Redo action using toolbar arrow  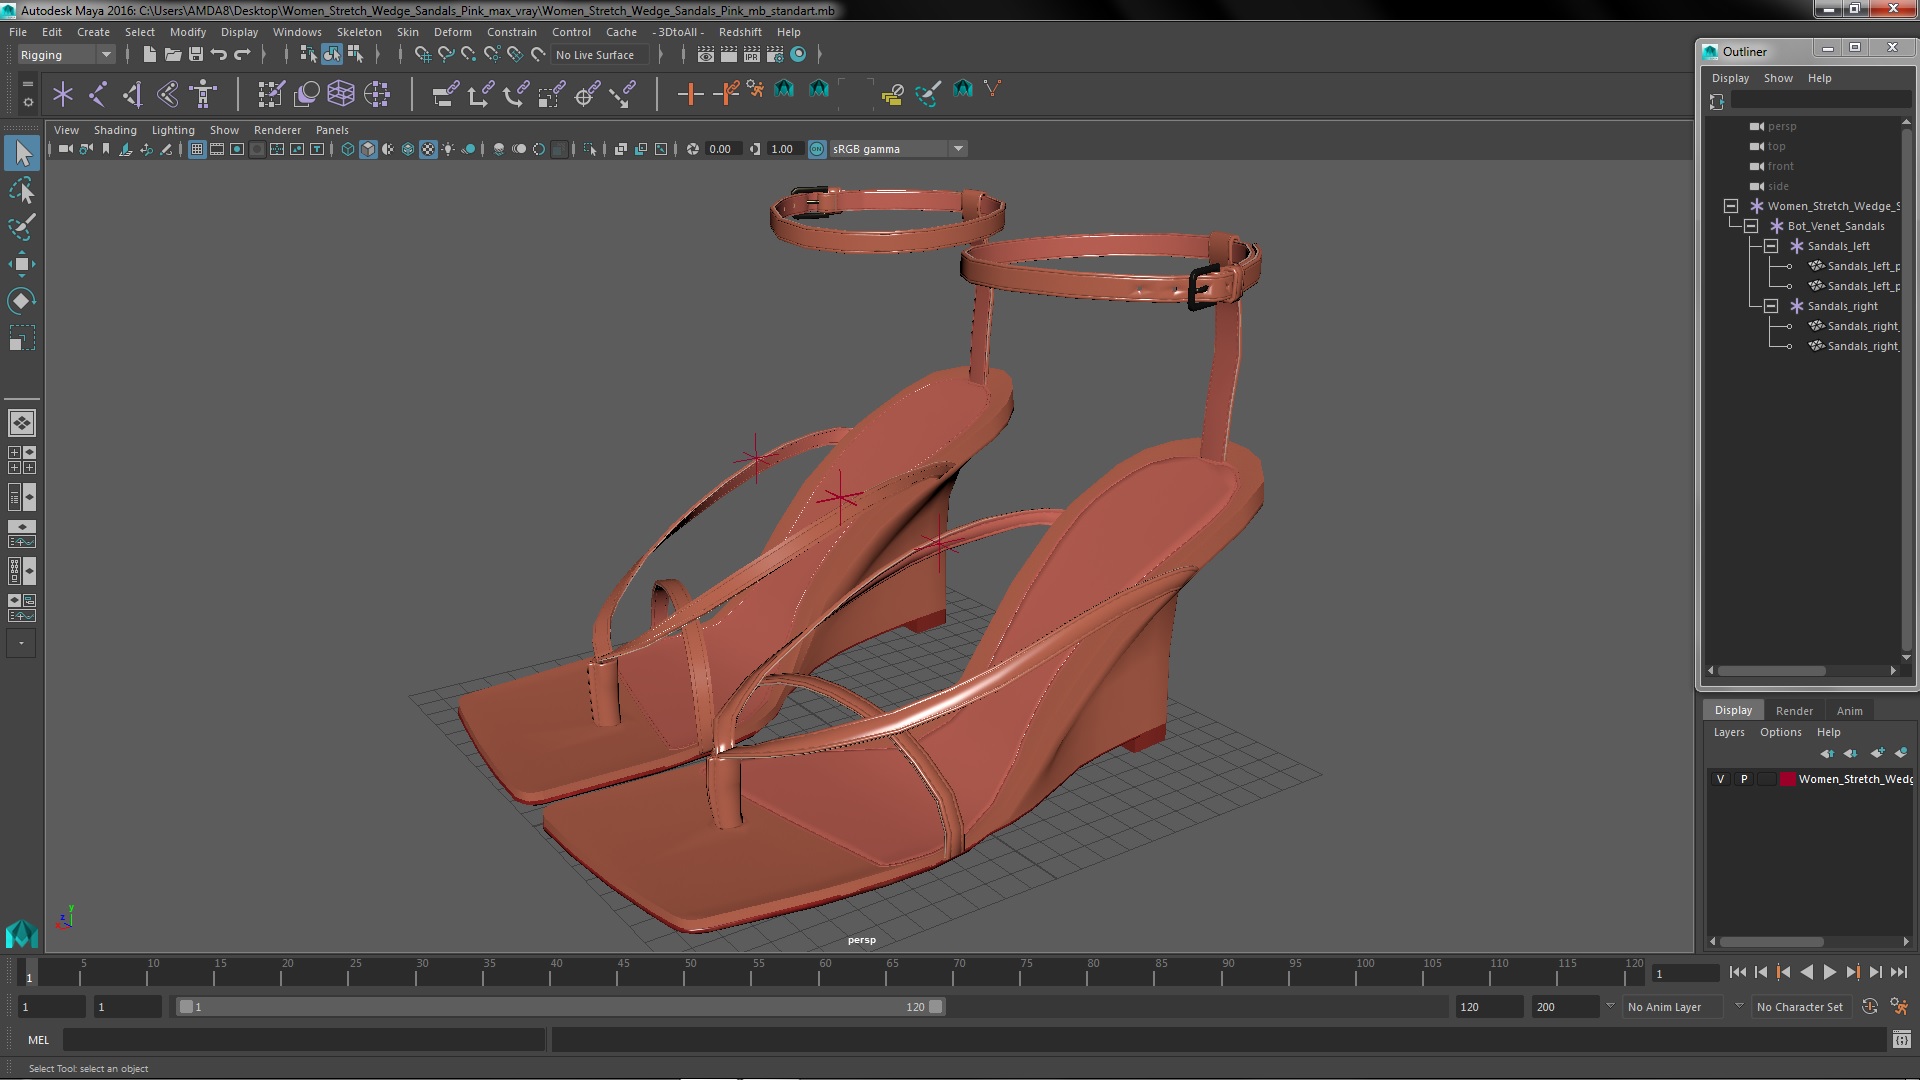[242, 54]
